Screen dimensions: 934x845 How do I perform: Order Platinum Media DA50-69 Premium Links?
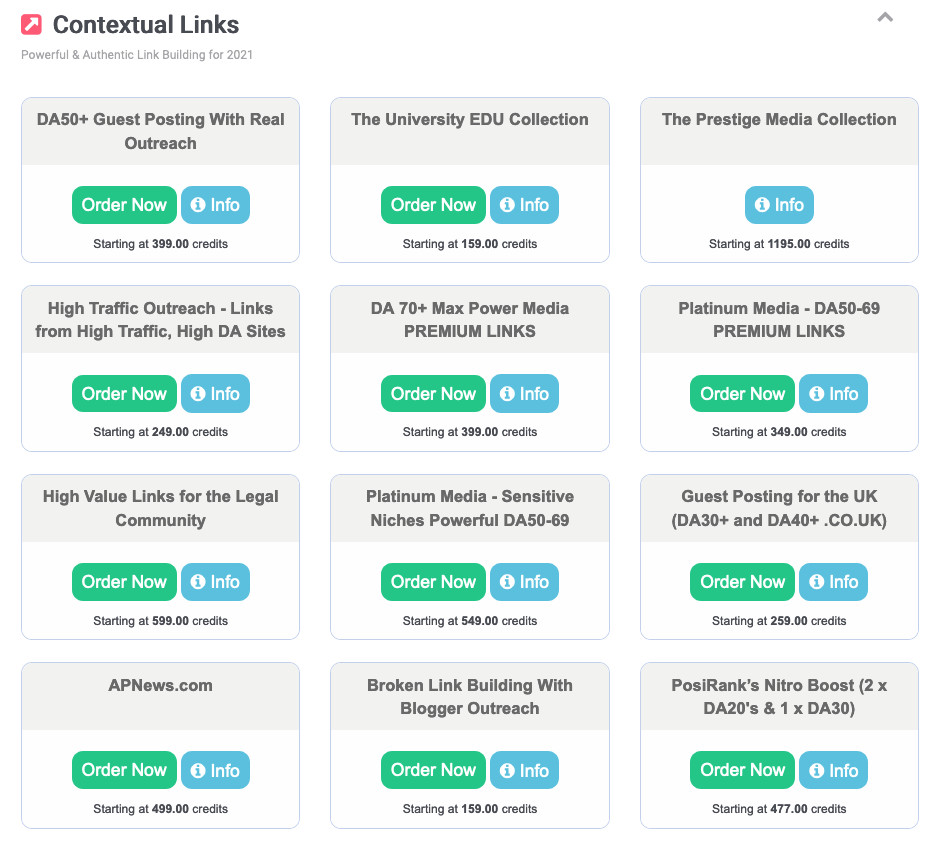tap(742, 394)
